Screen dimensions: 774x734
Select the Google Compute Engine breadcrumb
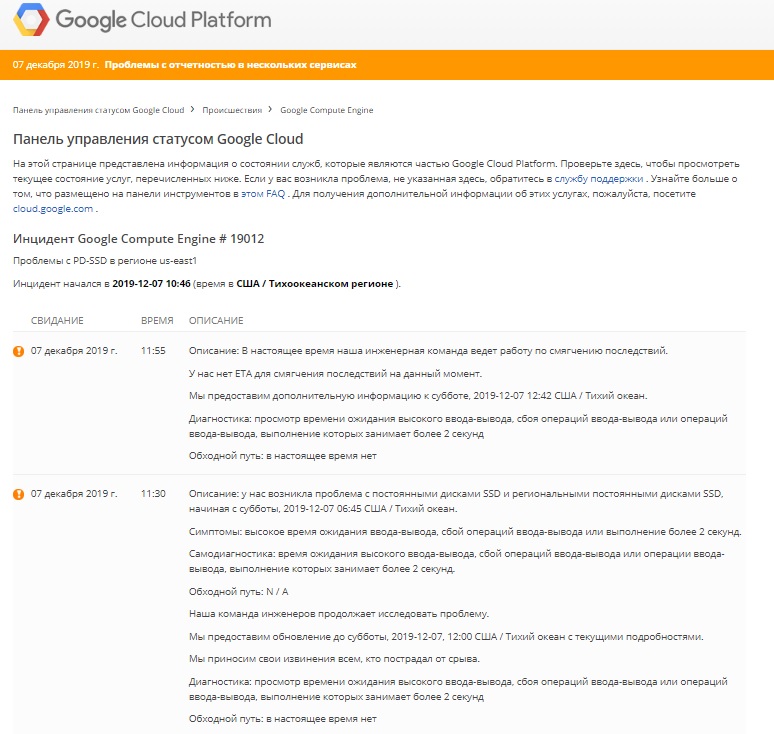(326, 110)
